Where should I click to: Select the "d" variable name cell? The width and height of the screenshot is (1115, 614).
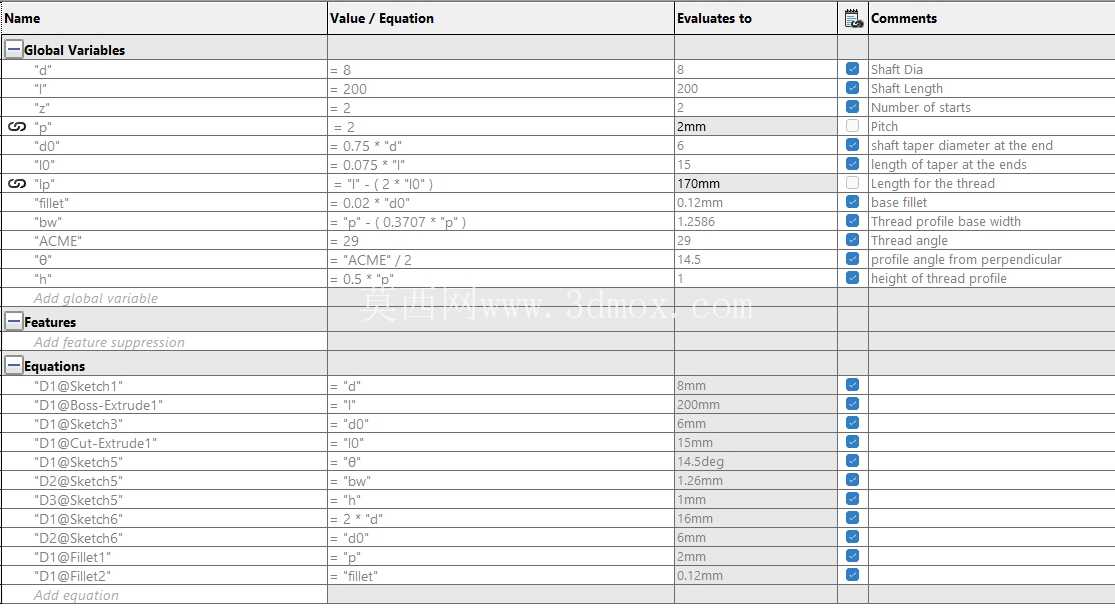[x=164, y=70]
